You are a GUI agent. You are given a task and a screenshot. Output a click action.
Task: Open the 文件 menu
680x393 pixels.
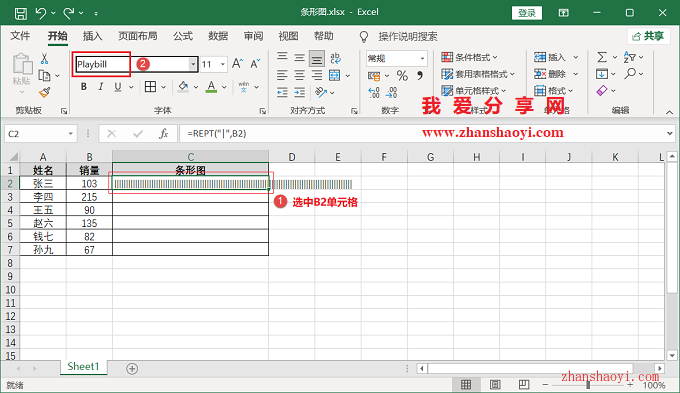pos(20,36)
